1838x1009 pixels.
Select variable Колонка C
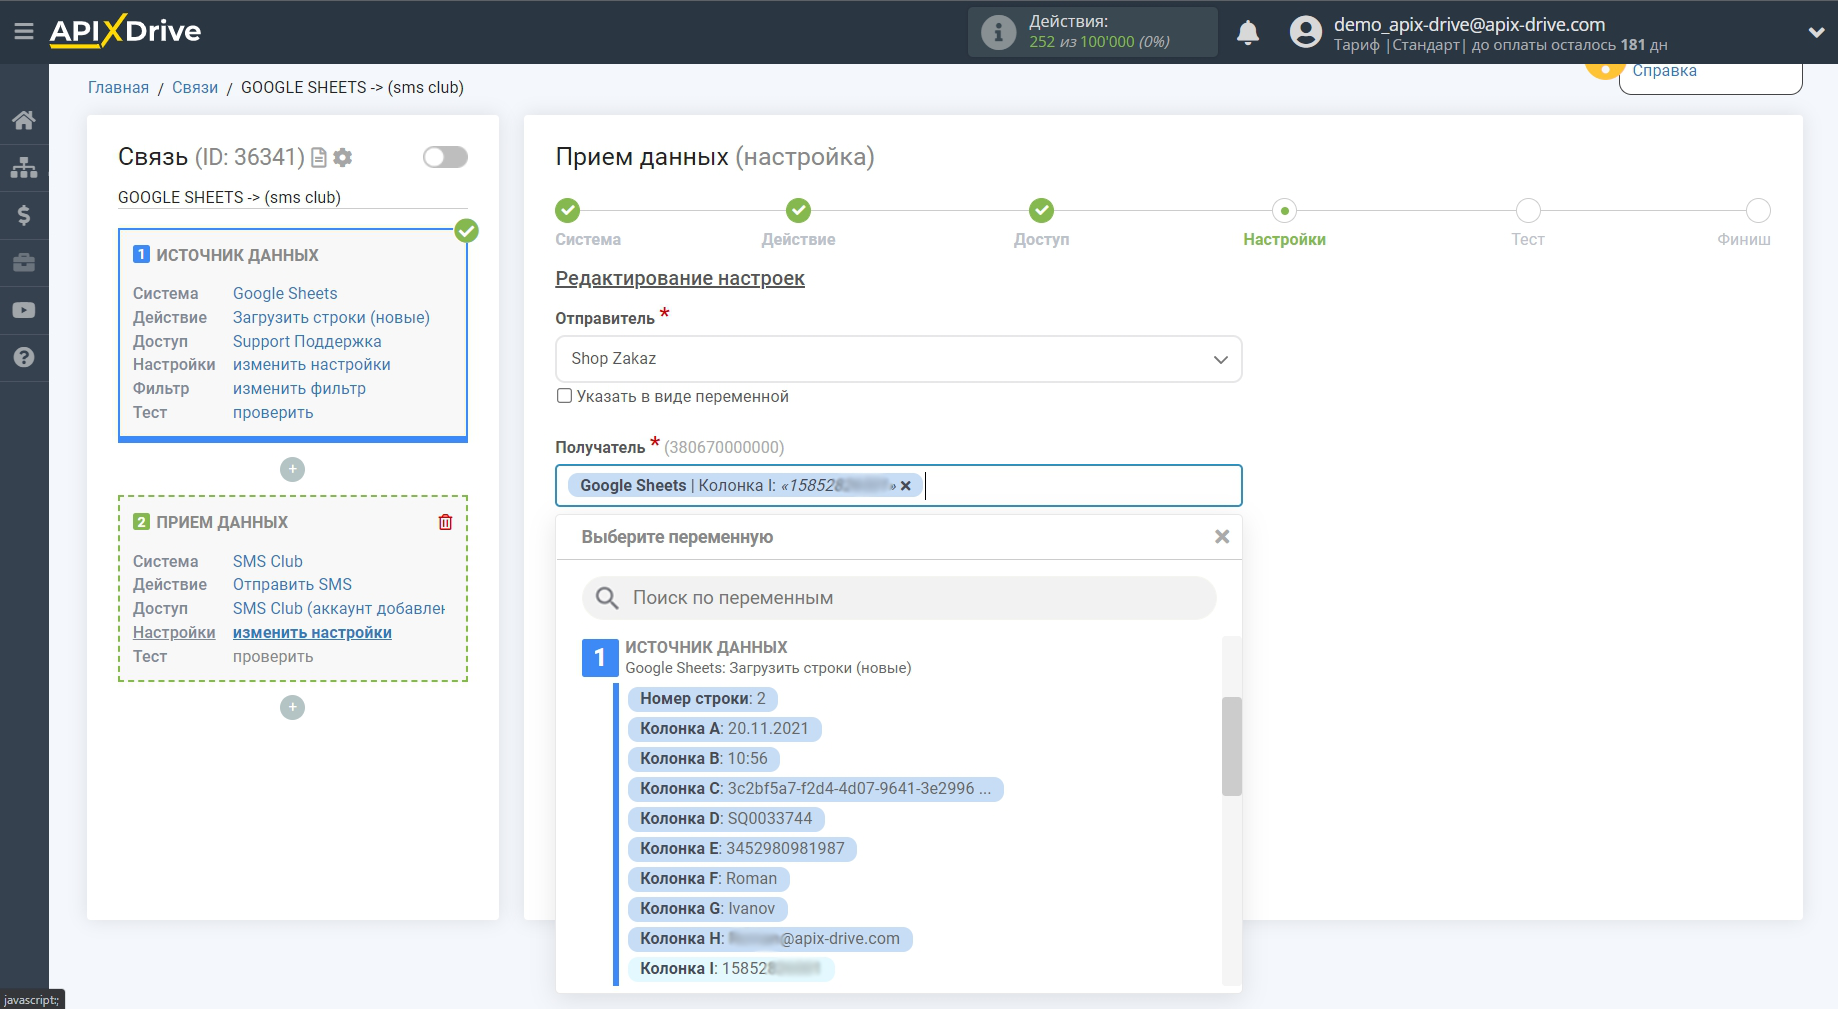pyautogui.click(x=815, y=789)
